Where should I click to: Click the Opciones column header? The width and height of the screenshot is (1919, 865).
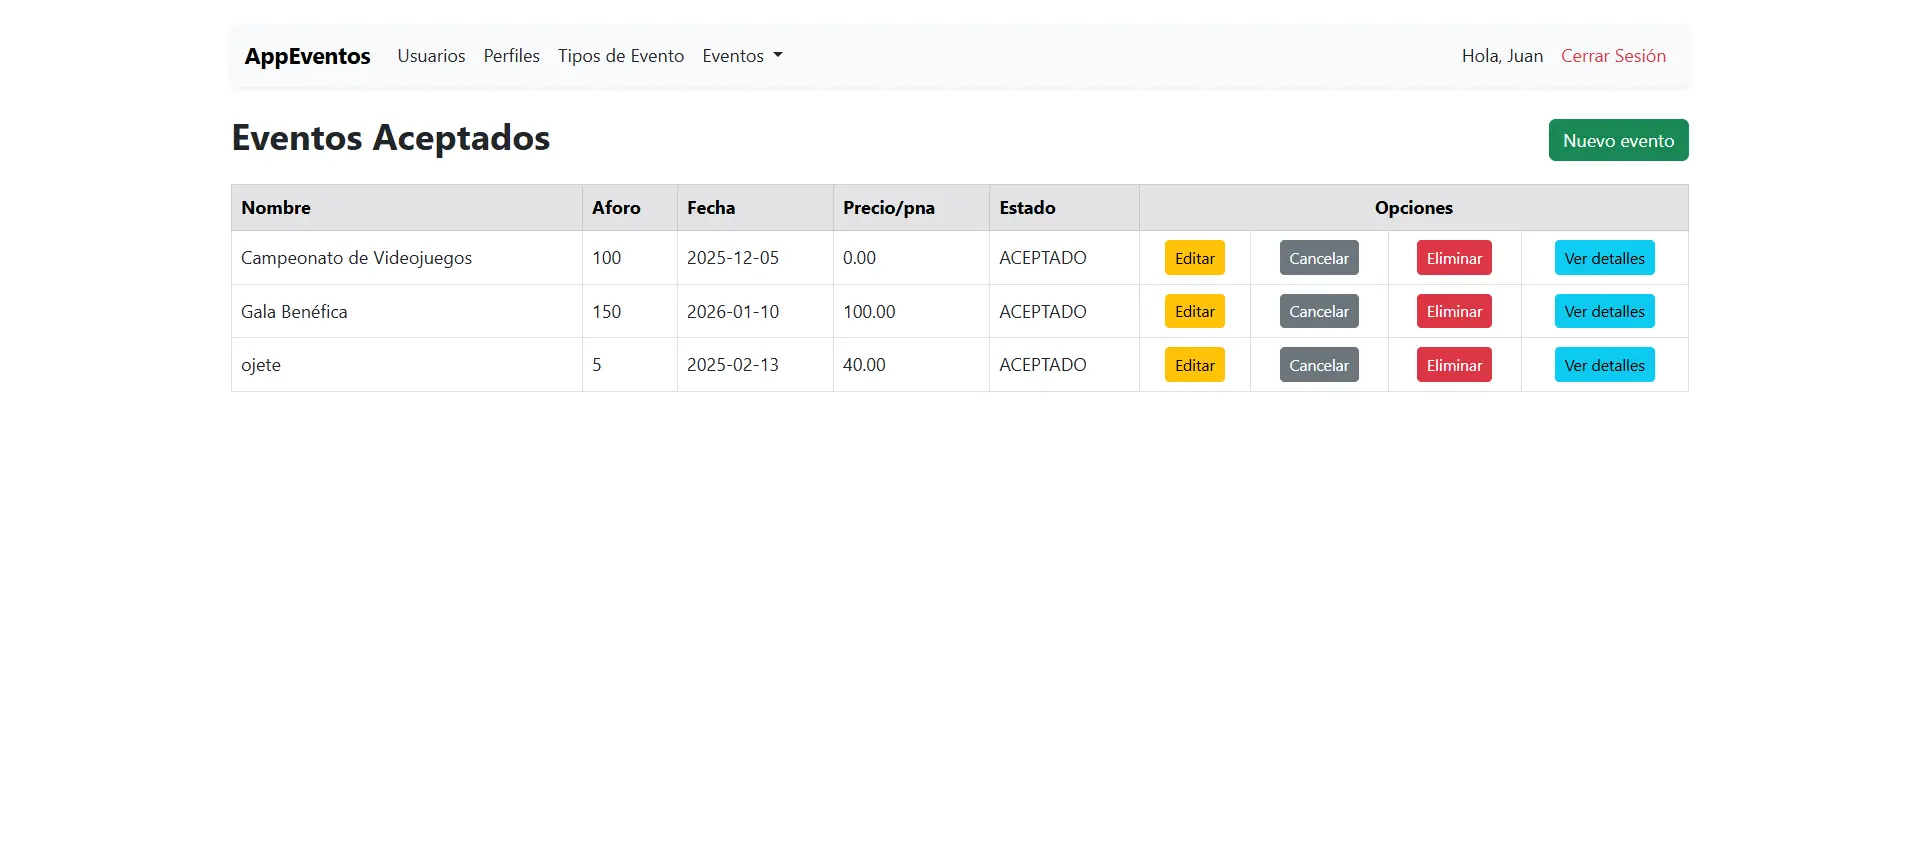(x=1413, y=208)
